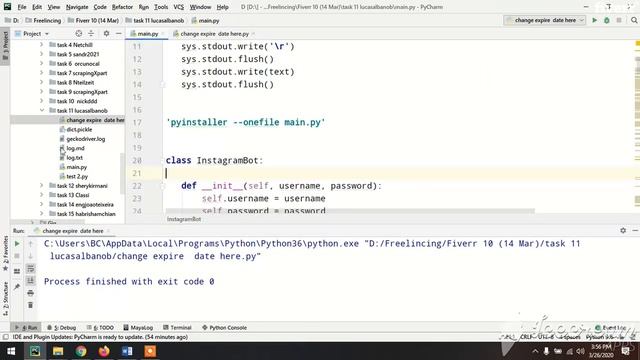Switch to change expire date here.py tab
Image resolution: width=640 pixels, height=360 pixels.
[213, 34]
